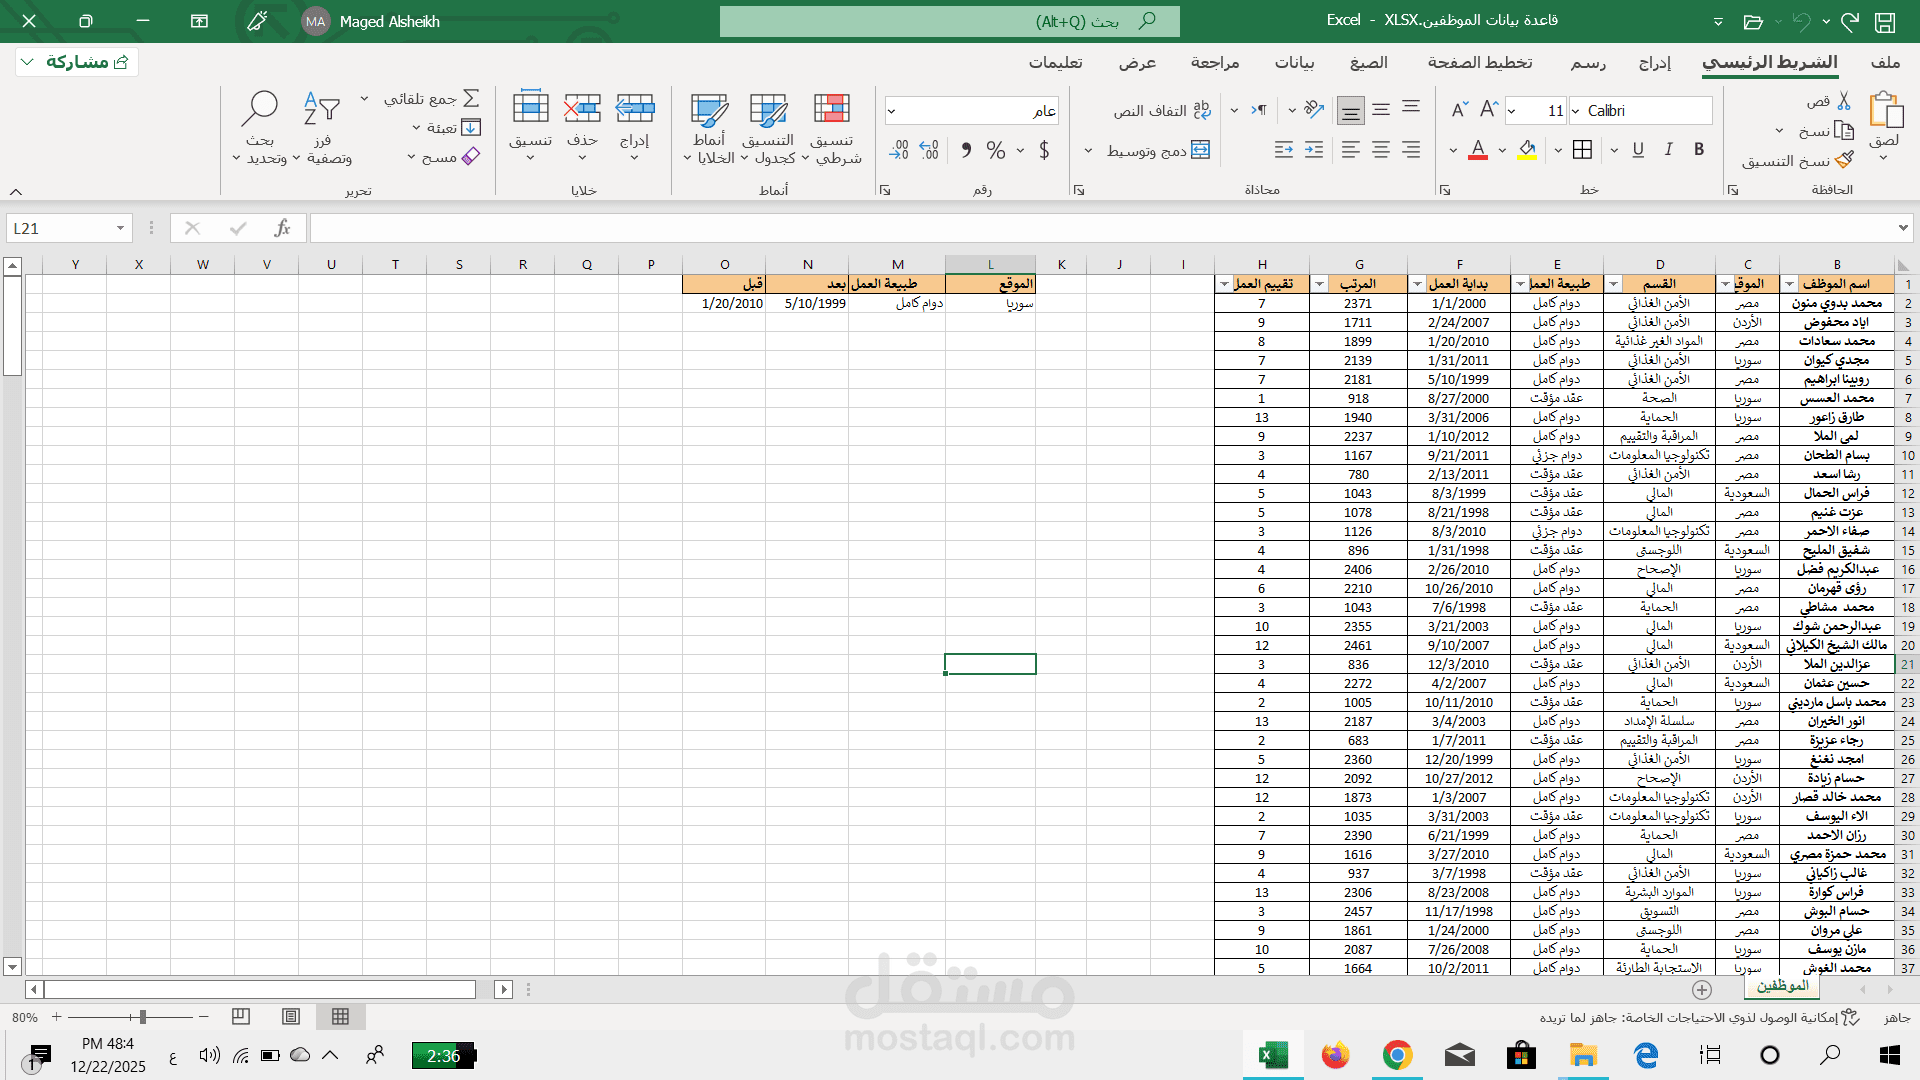Viewport: 1920px width, 1080px height.
Task: Toggle center horizontal alignment
Action: click(x=1381, y=150)
